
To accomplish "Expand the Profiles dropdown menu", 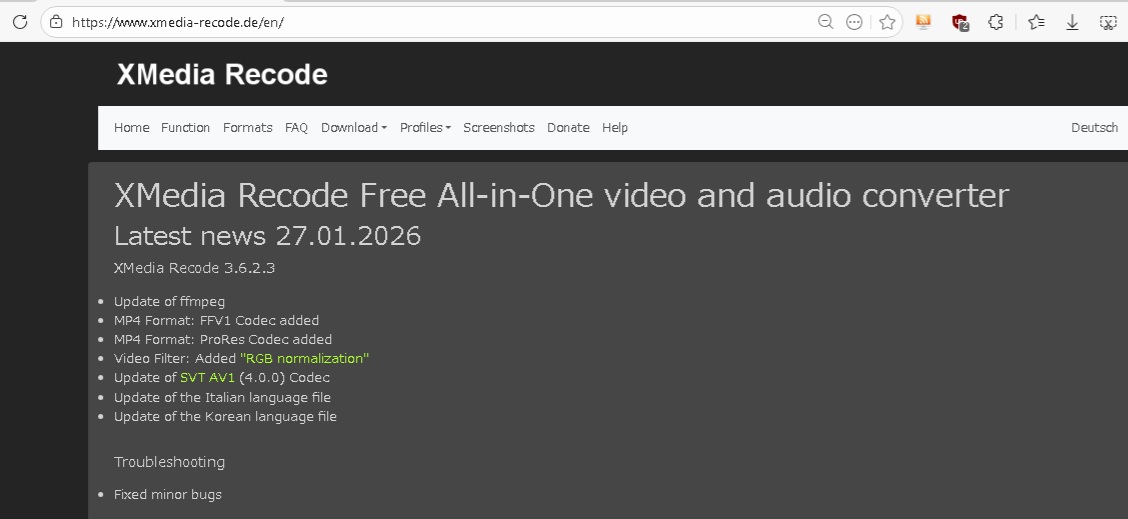I will click(425, 127).
